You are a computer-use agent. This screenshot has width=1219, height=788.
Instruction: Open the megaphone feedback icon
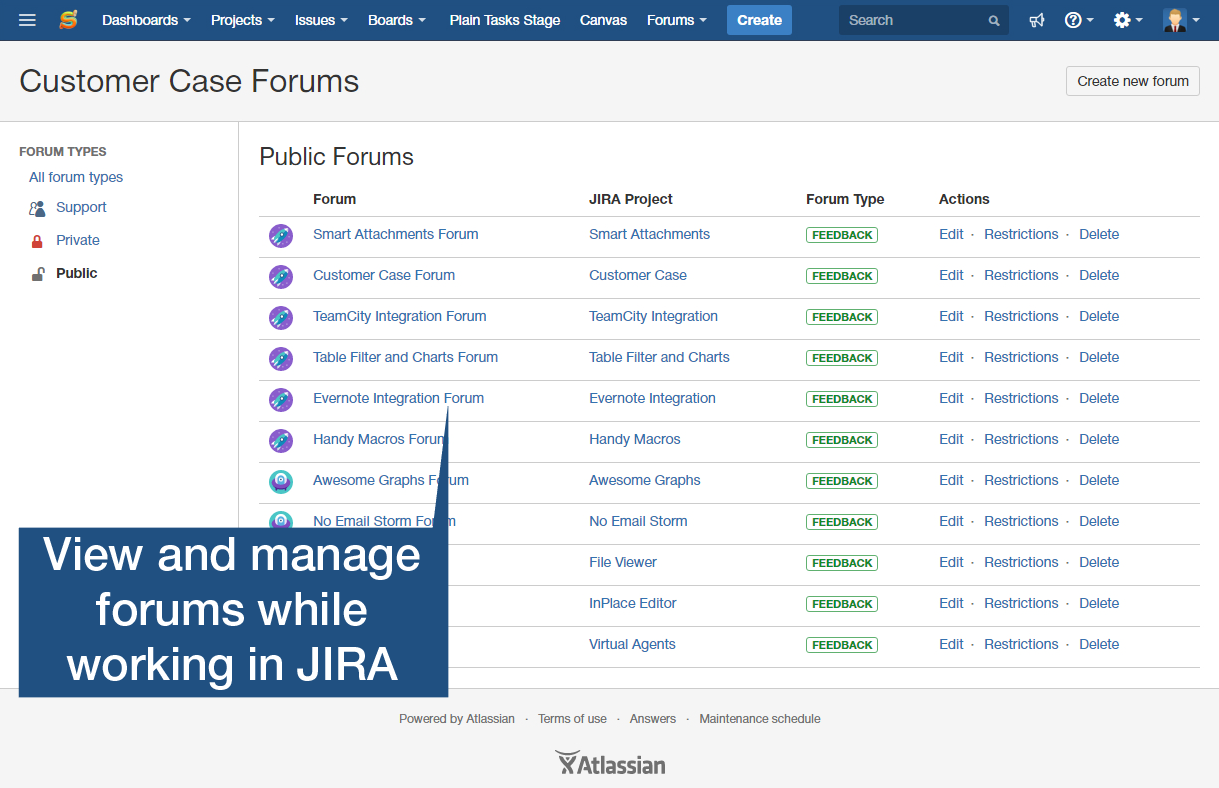(1037, 20)
